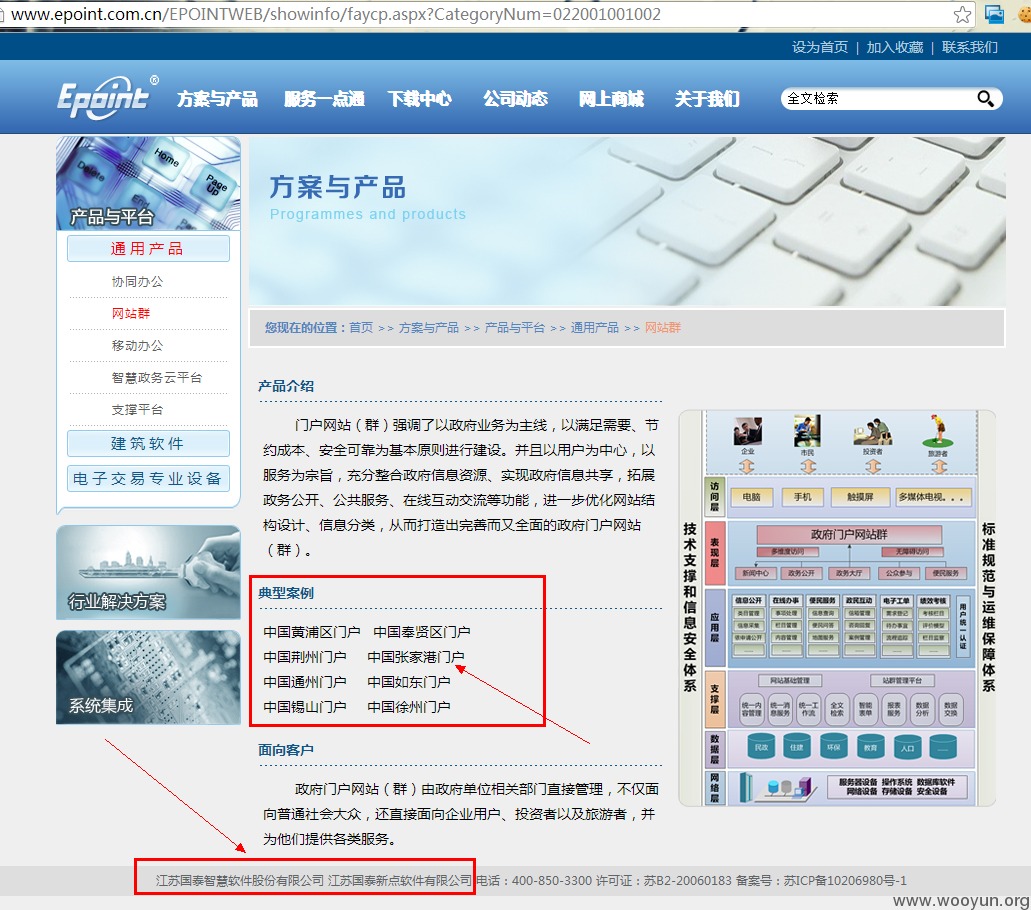This screenshot has height=910, width=1031.
Task: Click the 苏ICP备10206980号-1 footer record number
Action: [x=845, y=880]
